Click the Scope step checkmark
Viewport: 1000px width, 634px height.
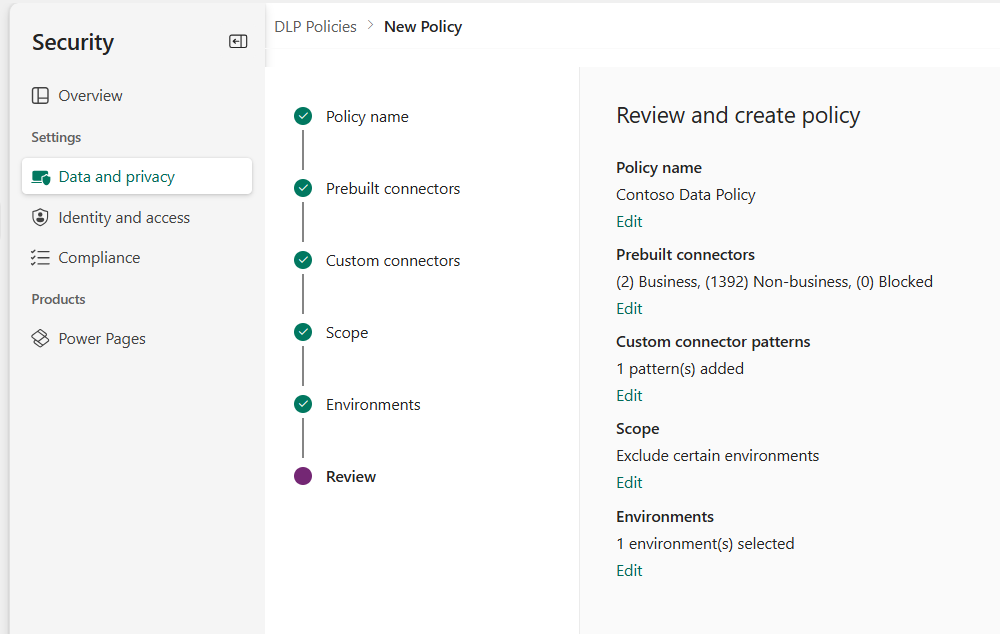(303, 332)
